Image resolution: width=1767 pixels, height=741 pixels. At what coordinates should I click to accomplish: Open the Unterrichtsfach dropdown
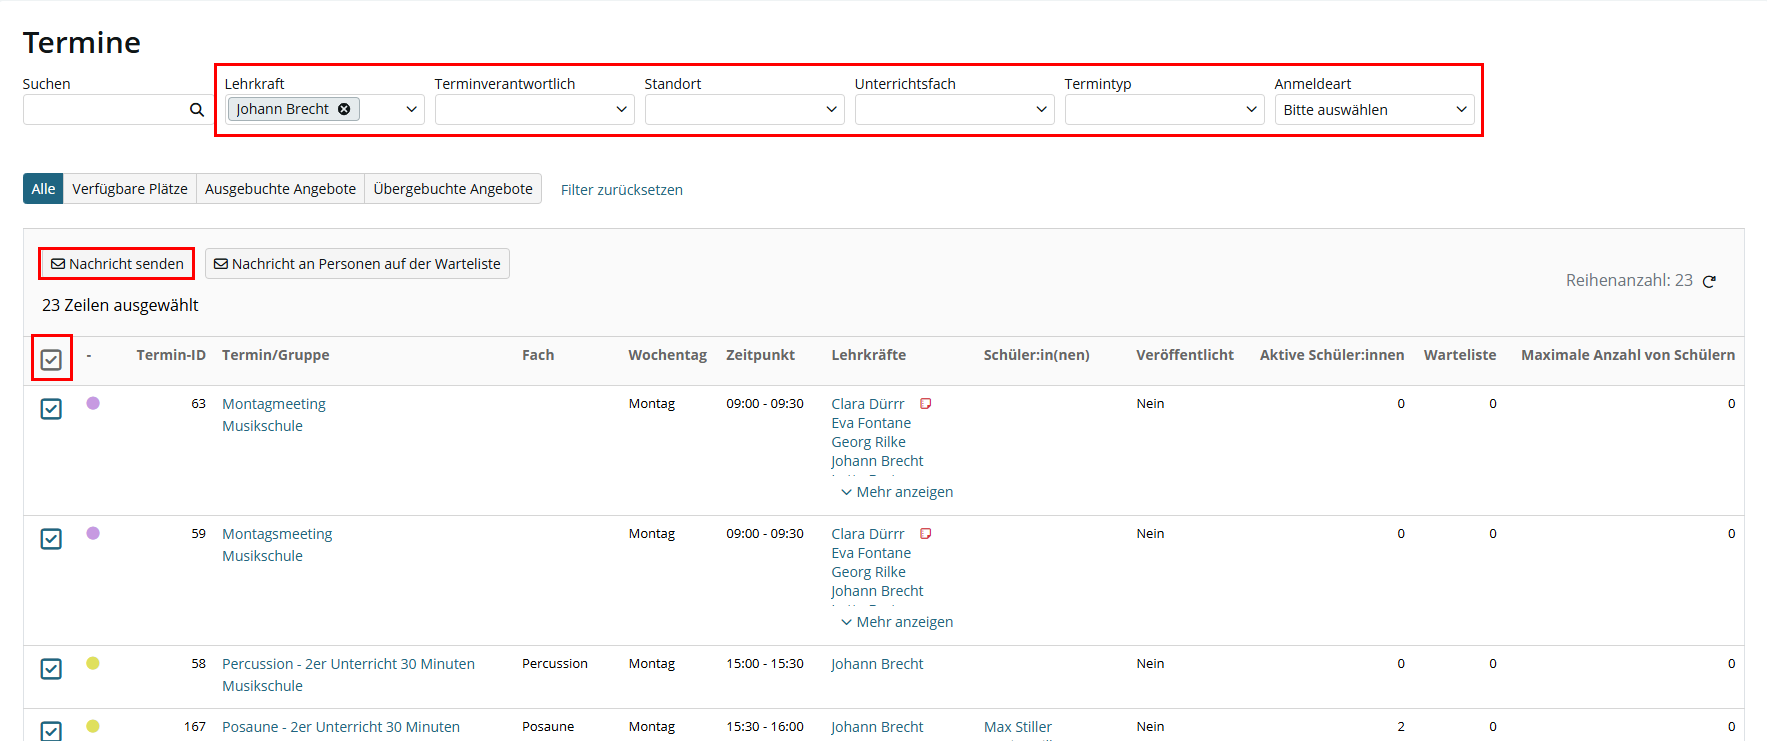pyautogui.click(x=954, y=109)
